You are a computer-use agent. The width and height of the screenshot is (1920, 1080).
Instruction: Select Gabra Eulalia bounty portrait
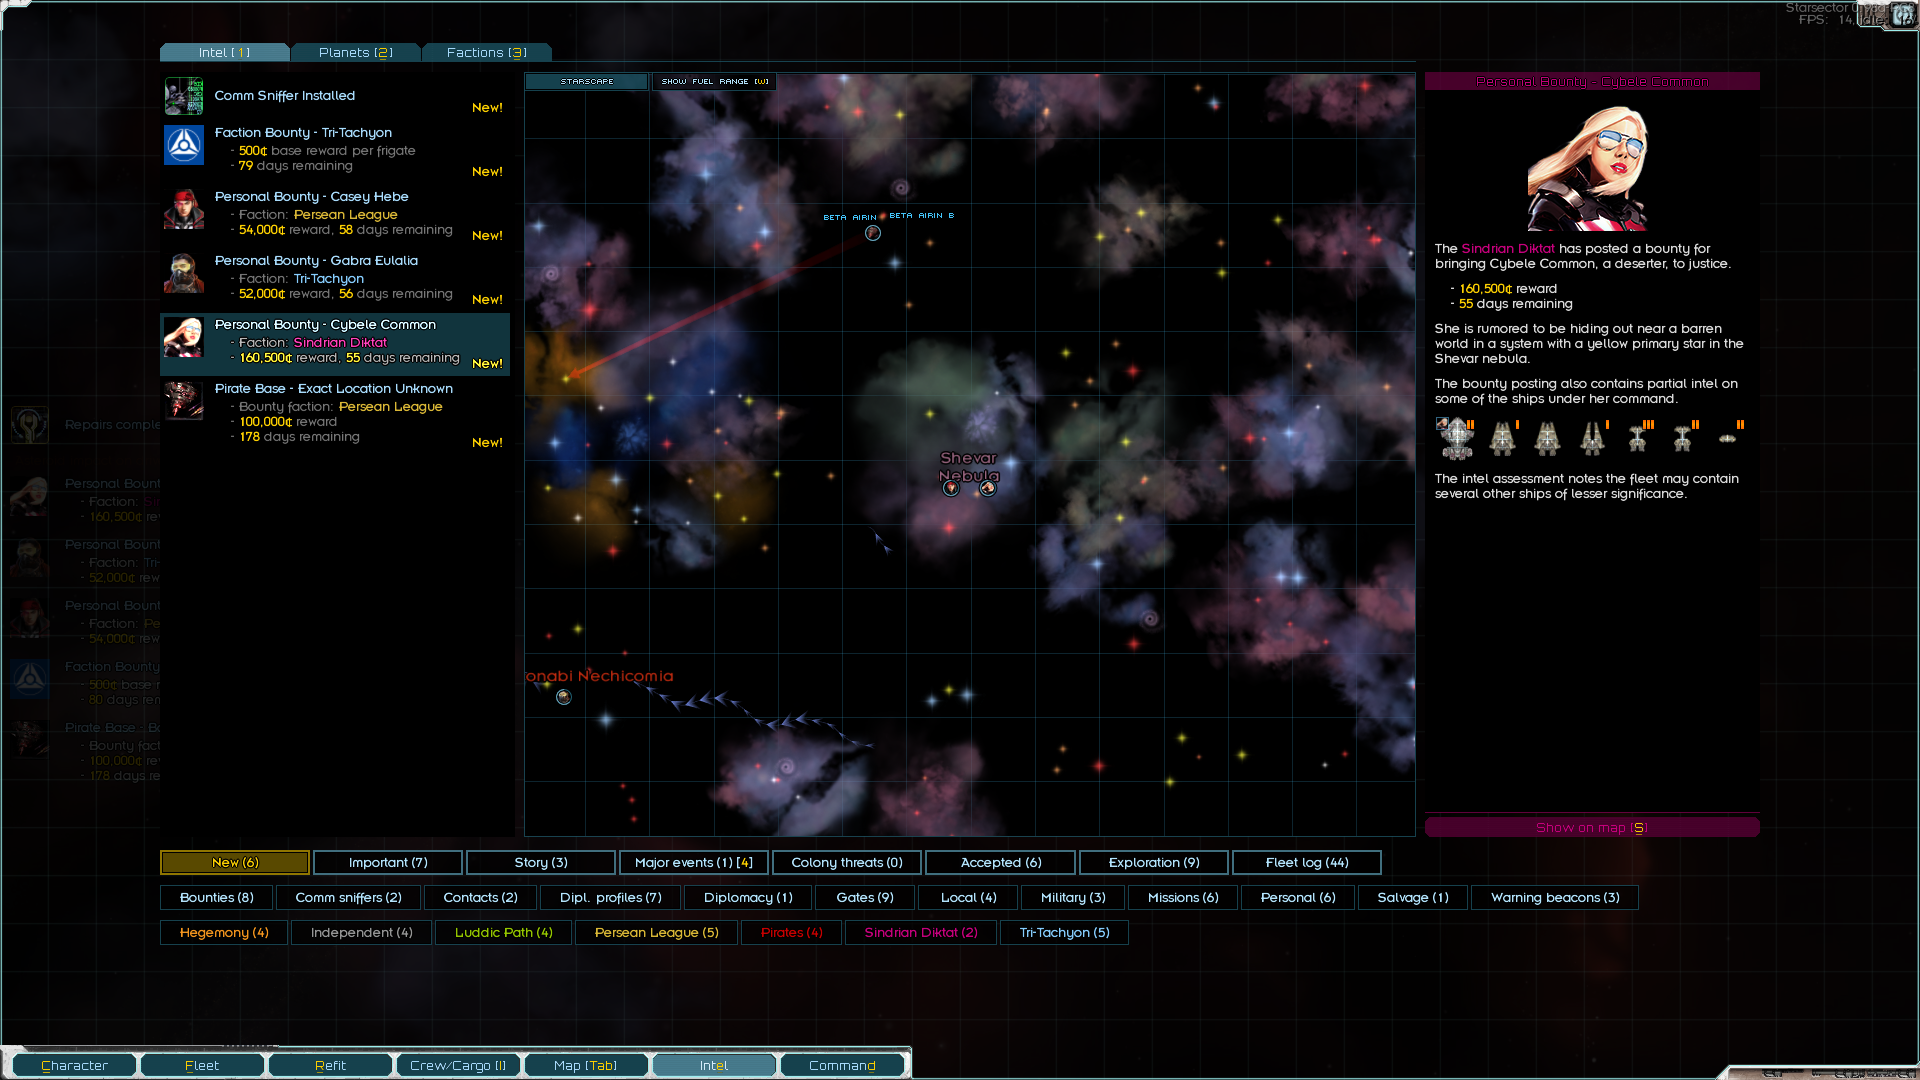pos(184,274)
